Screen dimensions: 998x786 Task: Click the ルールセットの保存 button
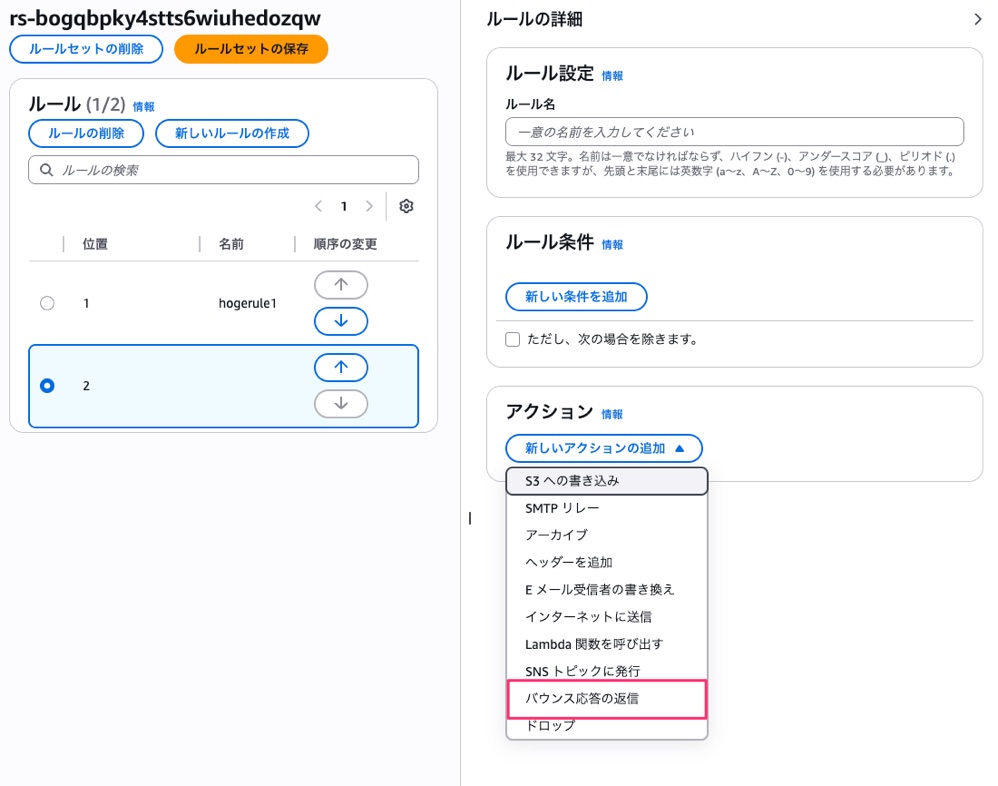point(250,49)
